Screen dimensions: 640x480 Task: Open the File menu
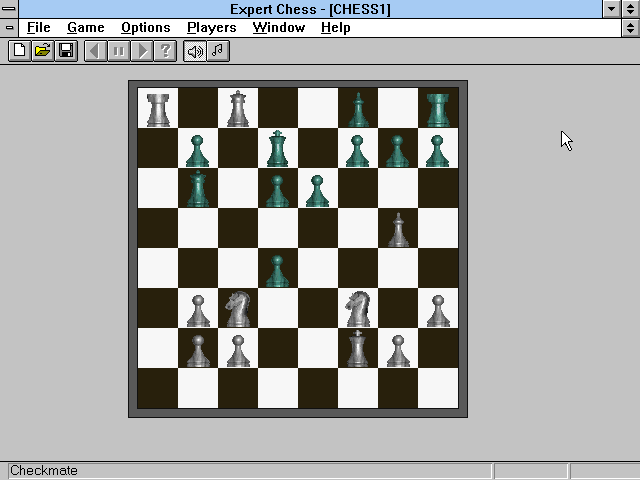coord(38,27)
